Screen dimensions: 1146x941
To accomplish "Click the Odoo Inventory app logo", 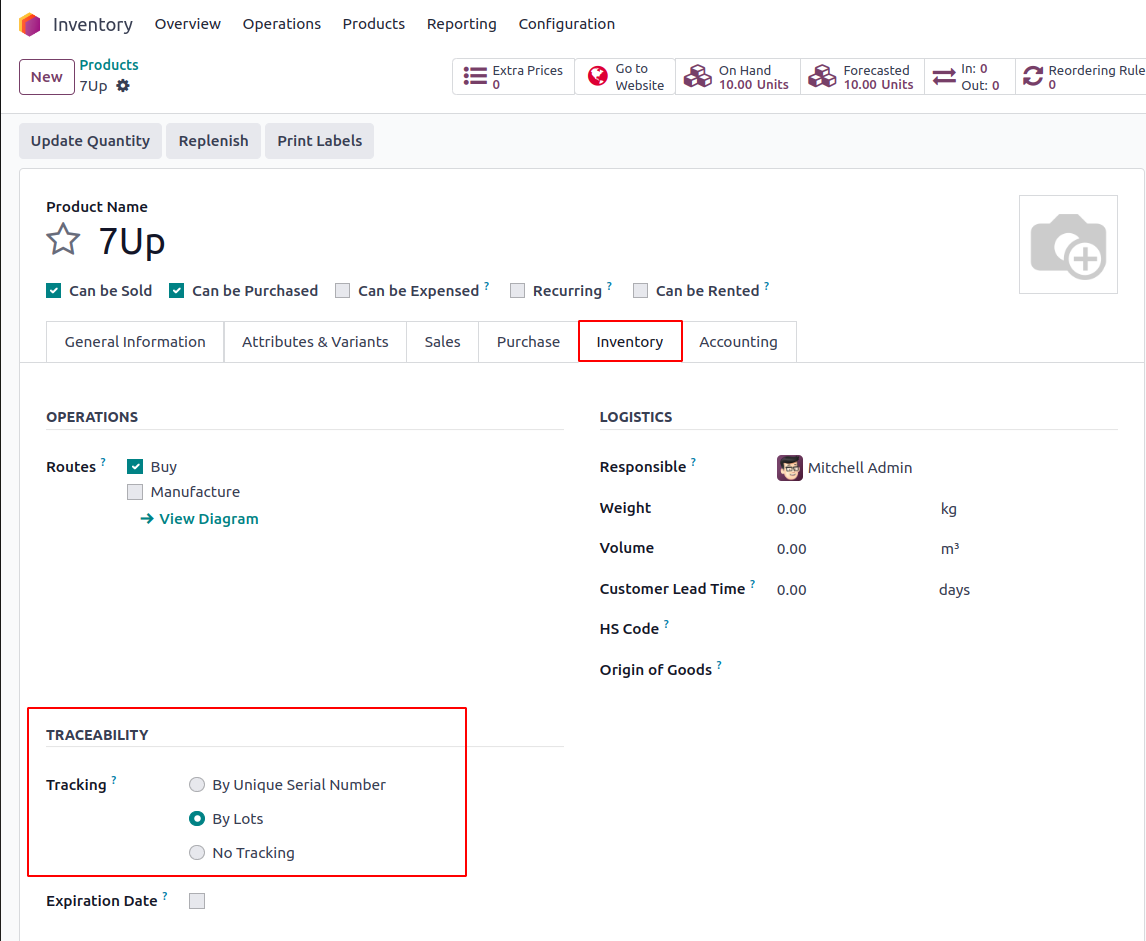I will click(30, 24).
